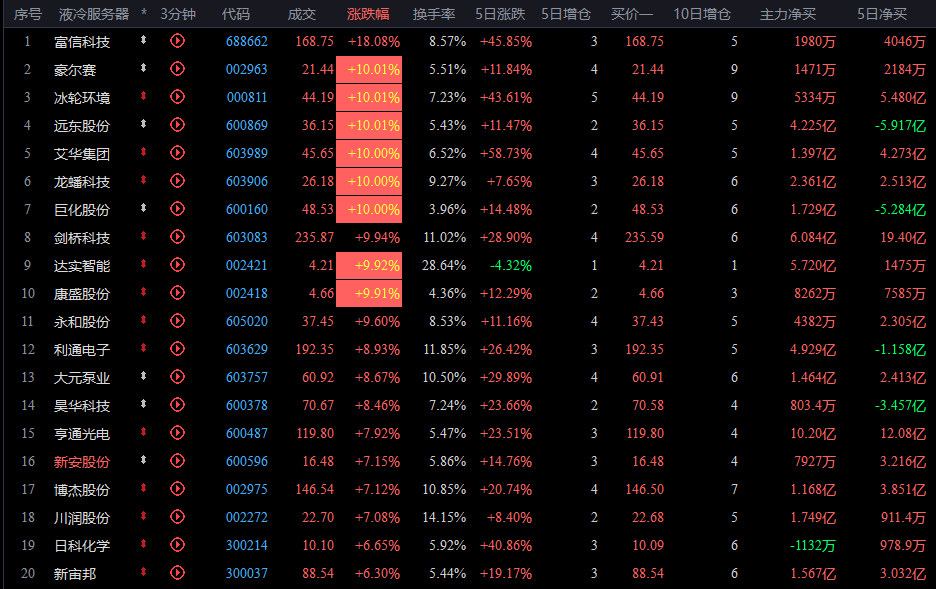This screenshot has width=936, height=589.
Task: Click the play icon in 博杰股份 row
Action: pos(177,489)
